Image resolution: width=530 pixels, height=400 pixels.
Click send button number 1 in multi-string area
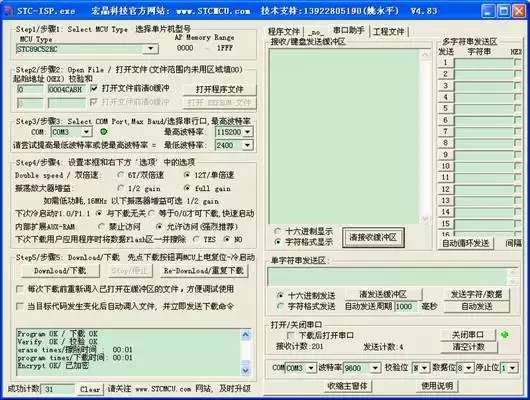click(445, 63)
